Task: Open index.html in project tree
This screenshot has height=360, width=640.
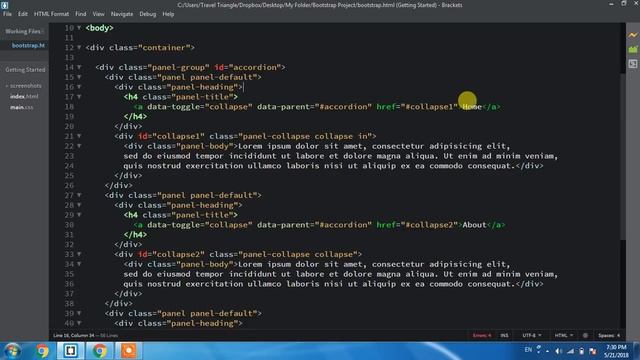Action: coord(24,97)
